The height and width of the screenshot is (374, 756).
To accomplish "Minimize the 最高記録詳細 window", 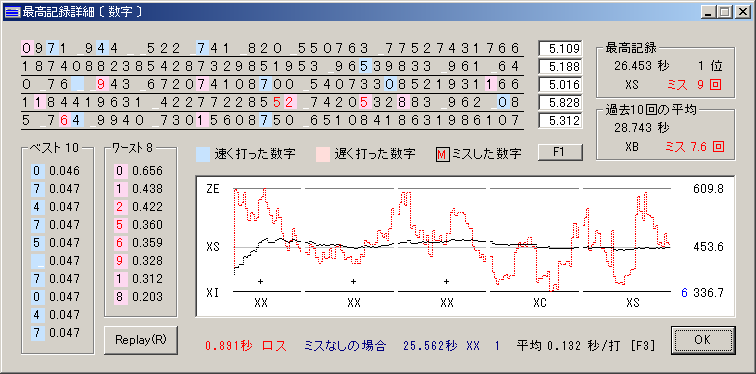I will click(x=707, y=12).
